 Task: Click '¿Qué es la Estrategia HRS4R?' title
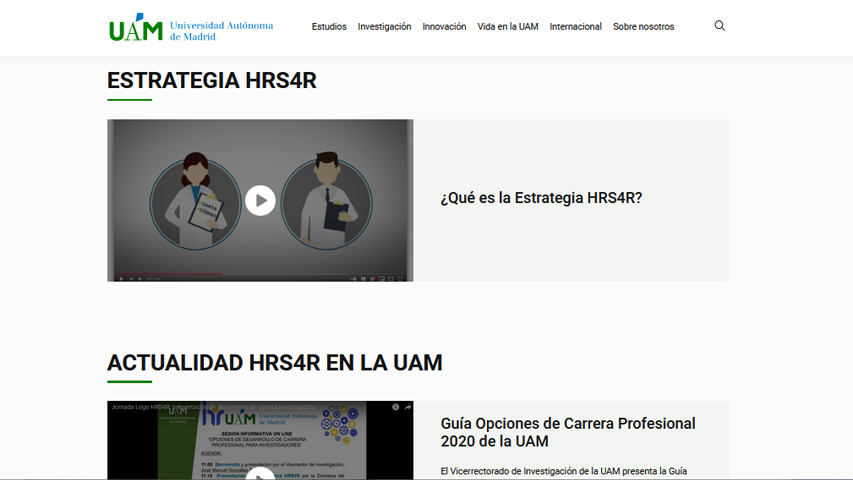click(541, 198)
